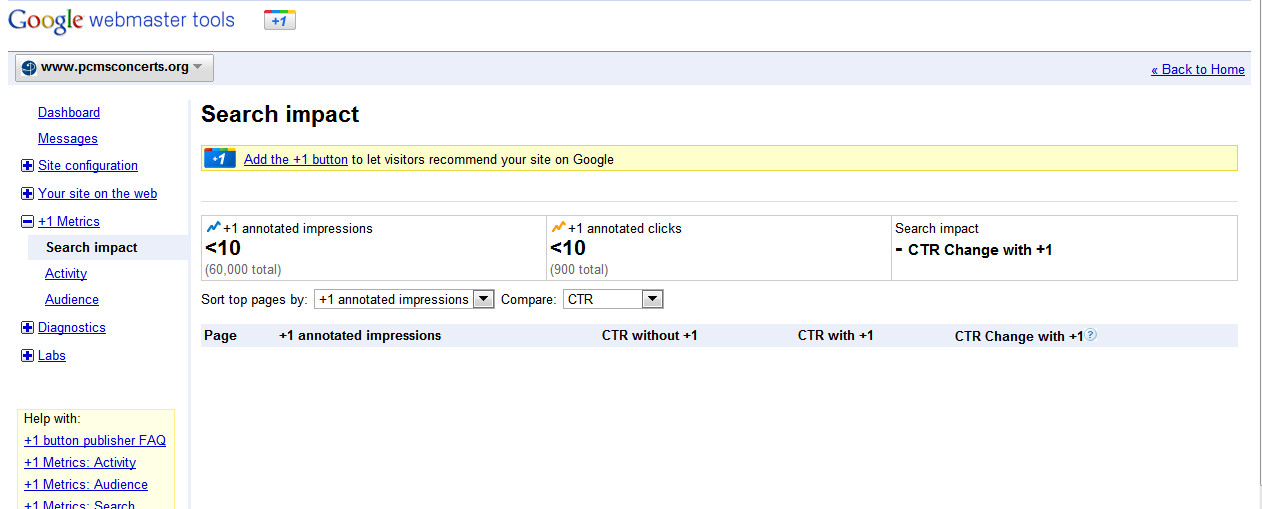The width and height of the screenshot is (1262, 509).
Task: Open the Labs link
Action: [52, 356]
